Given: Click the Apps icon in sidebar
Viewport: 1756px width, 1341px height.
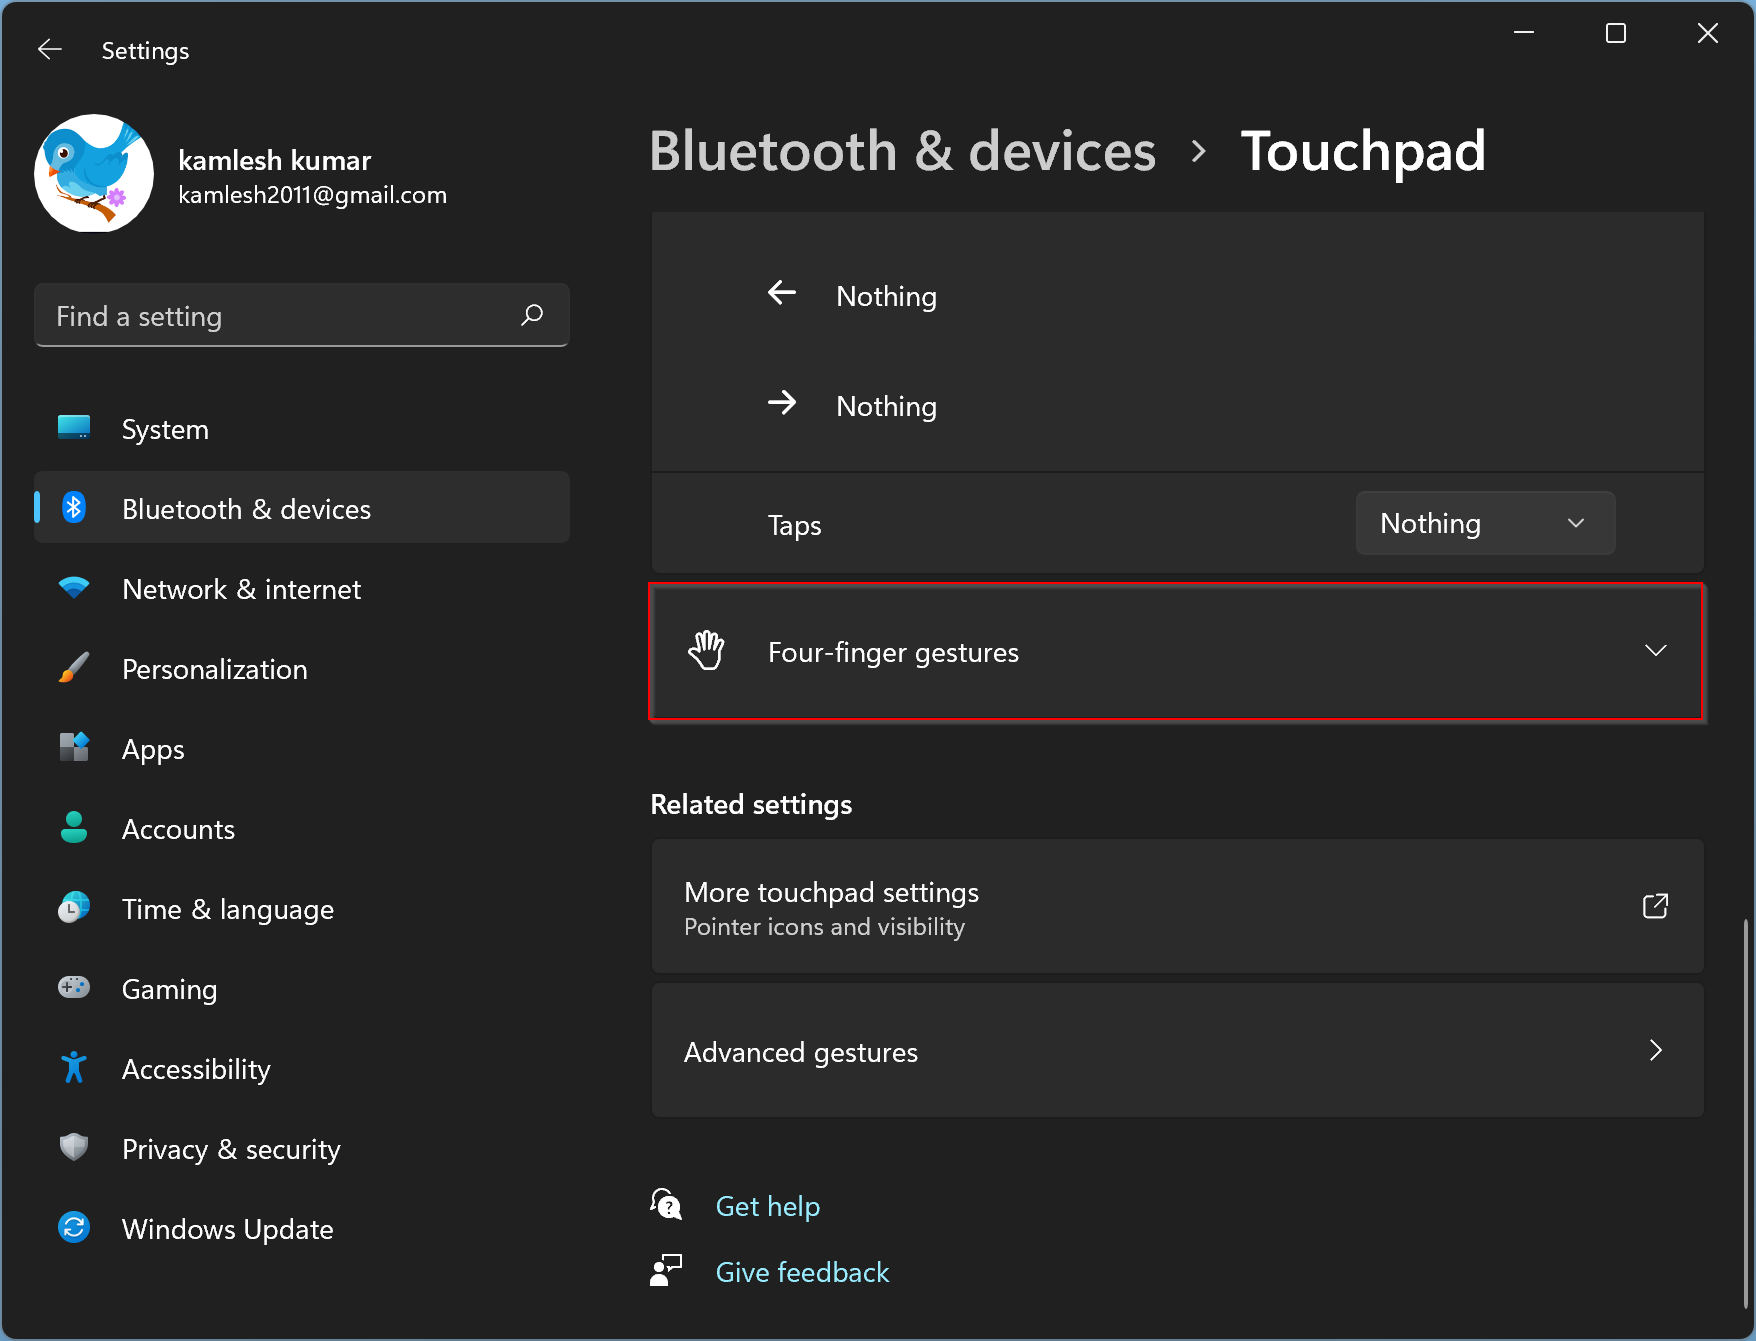Looking at the screenshot, I should point(74,747).
